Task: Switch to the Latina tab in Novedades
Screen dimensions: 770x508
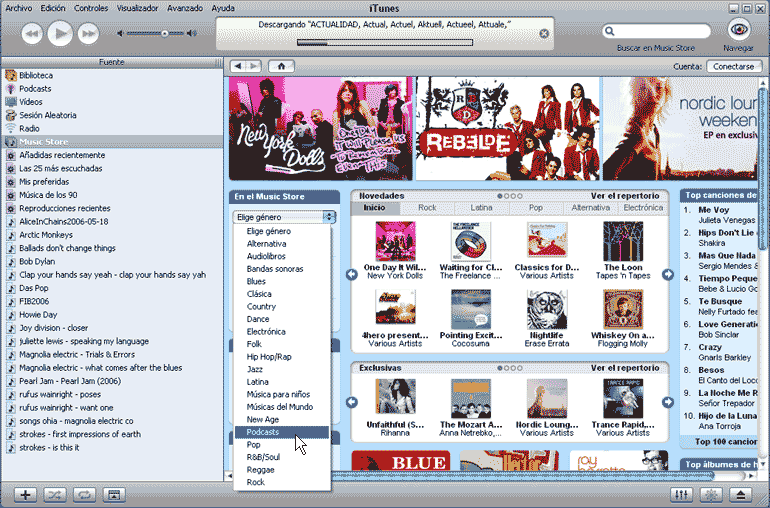Action: [x=481, y=208]
